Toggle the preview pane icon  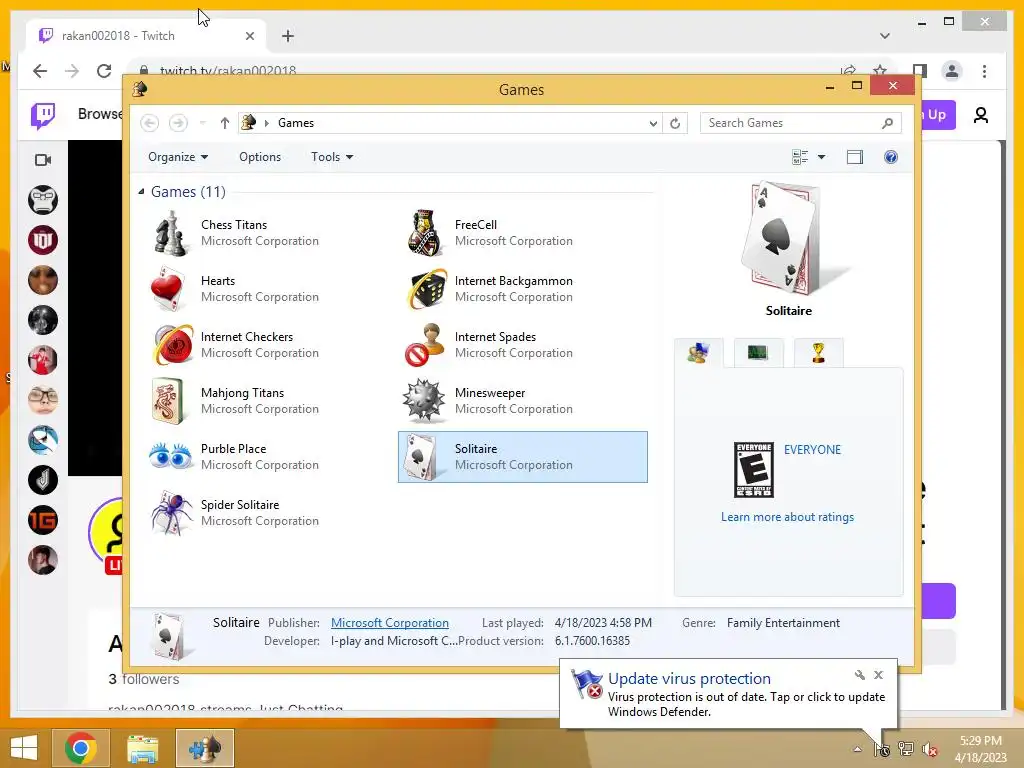point(855,157)
